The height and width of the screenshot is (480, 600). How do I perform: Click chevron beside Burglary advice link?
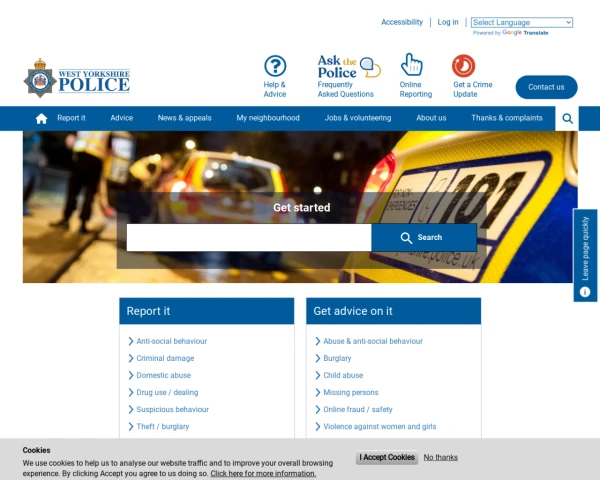point(318,358)
